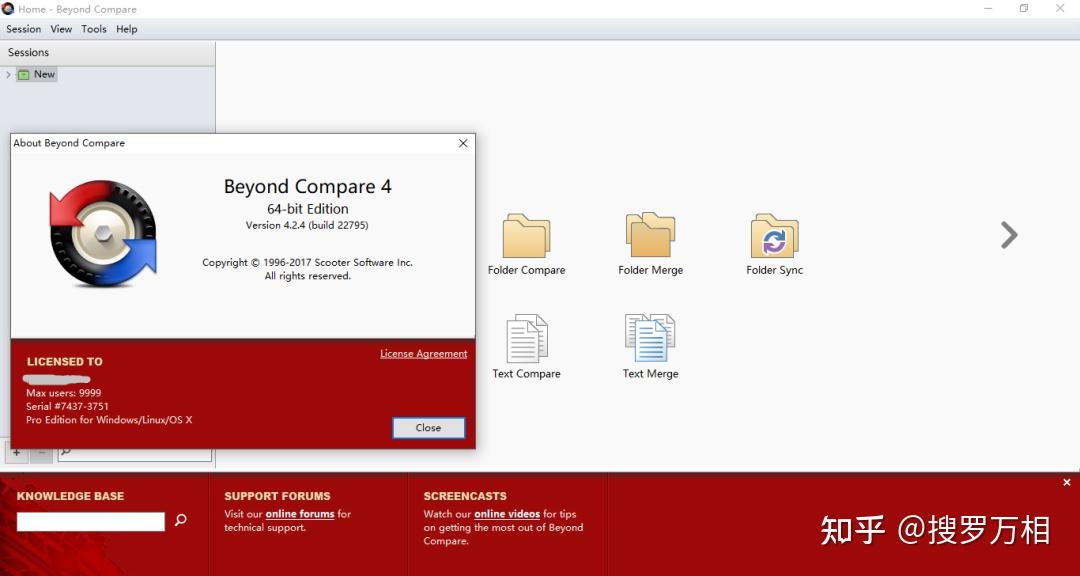
Task: Dismiss the red footer banner with the X
Action: pyautogui.click(x=1067, y=482)
